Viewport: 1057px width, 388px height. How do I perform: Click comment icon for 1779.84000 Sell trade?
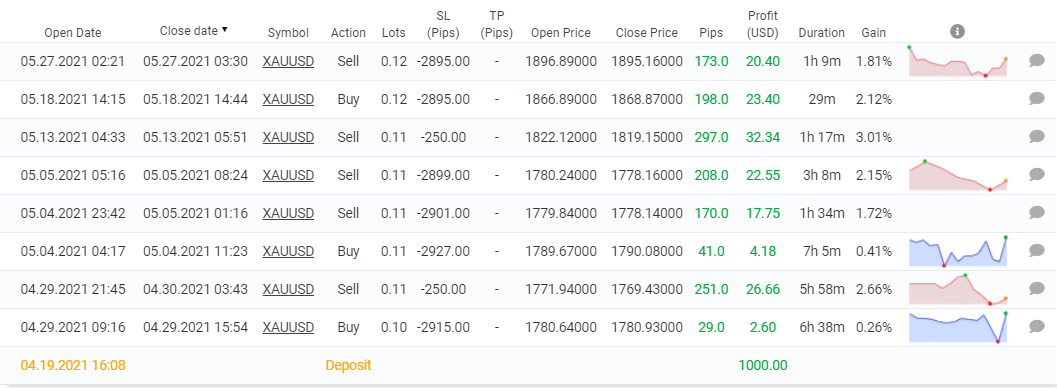[1037, 213]
